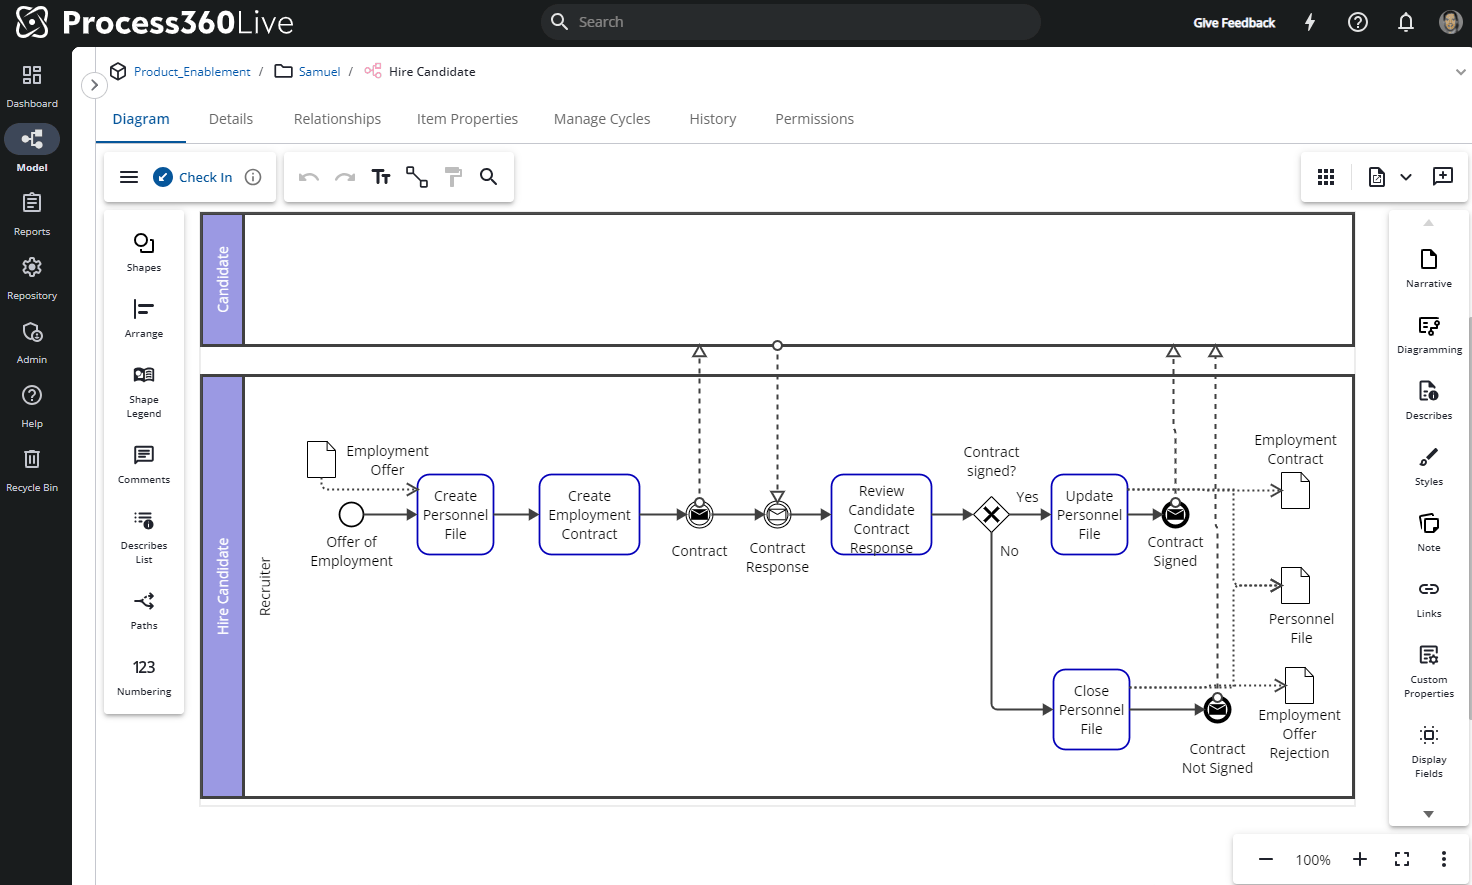1472x885 pixels.
Task: Open the Narrative panel
Action: coord(1428,268)
